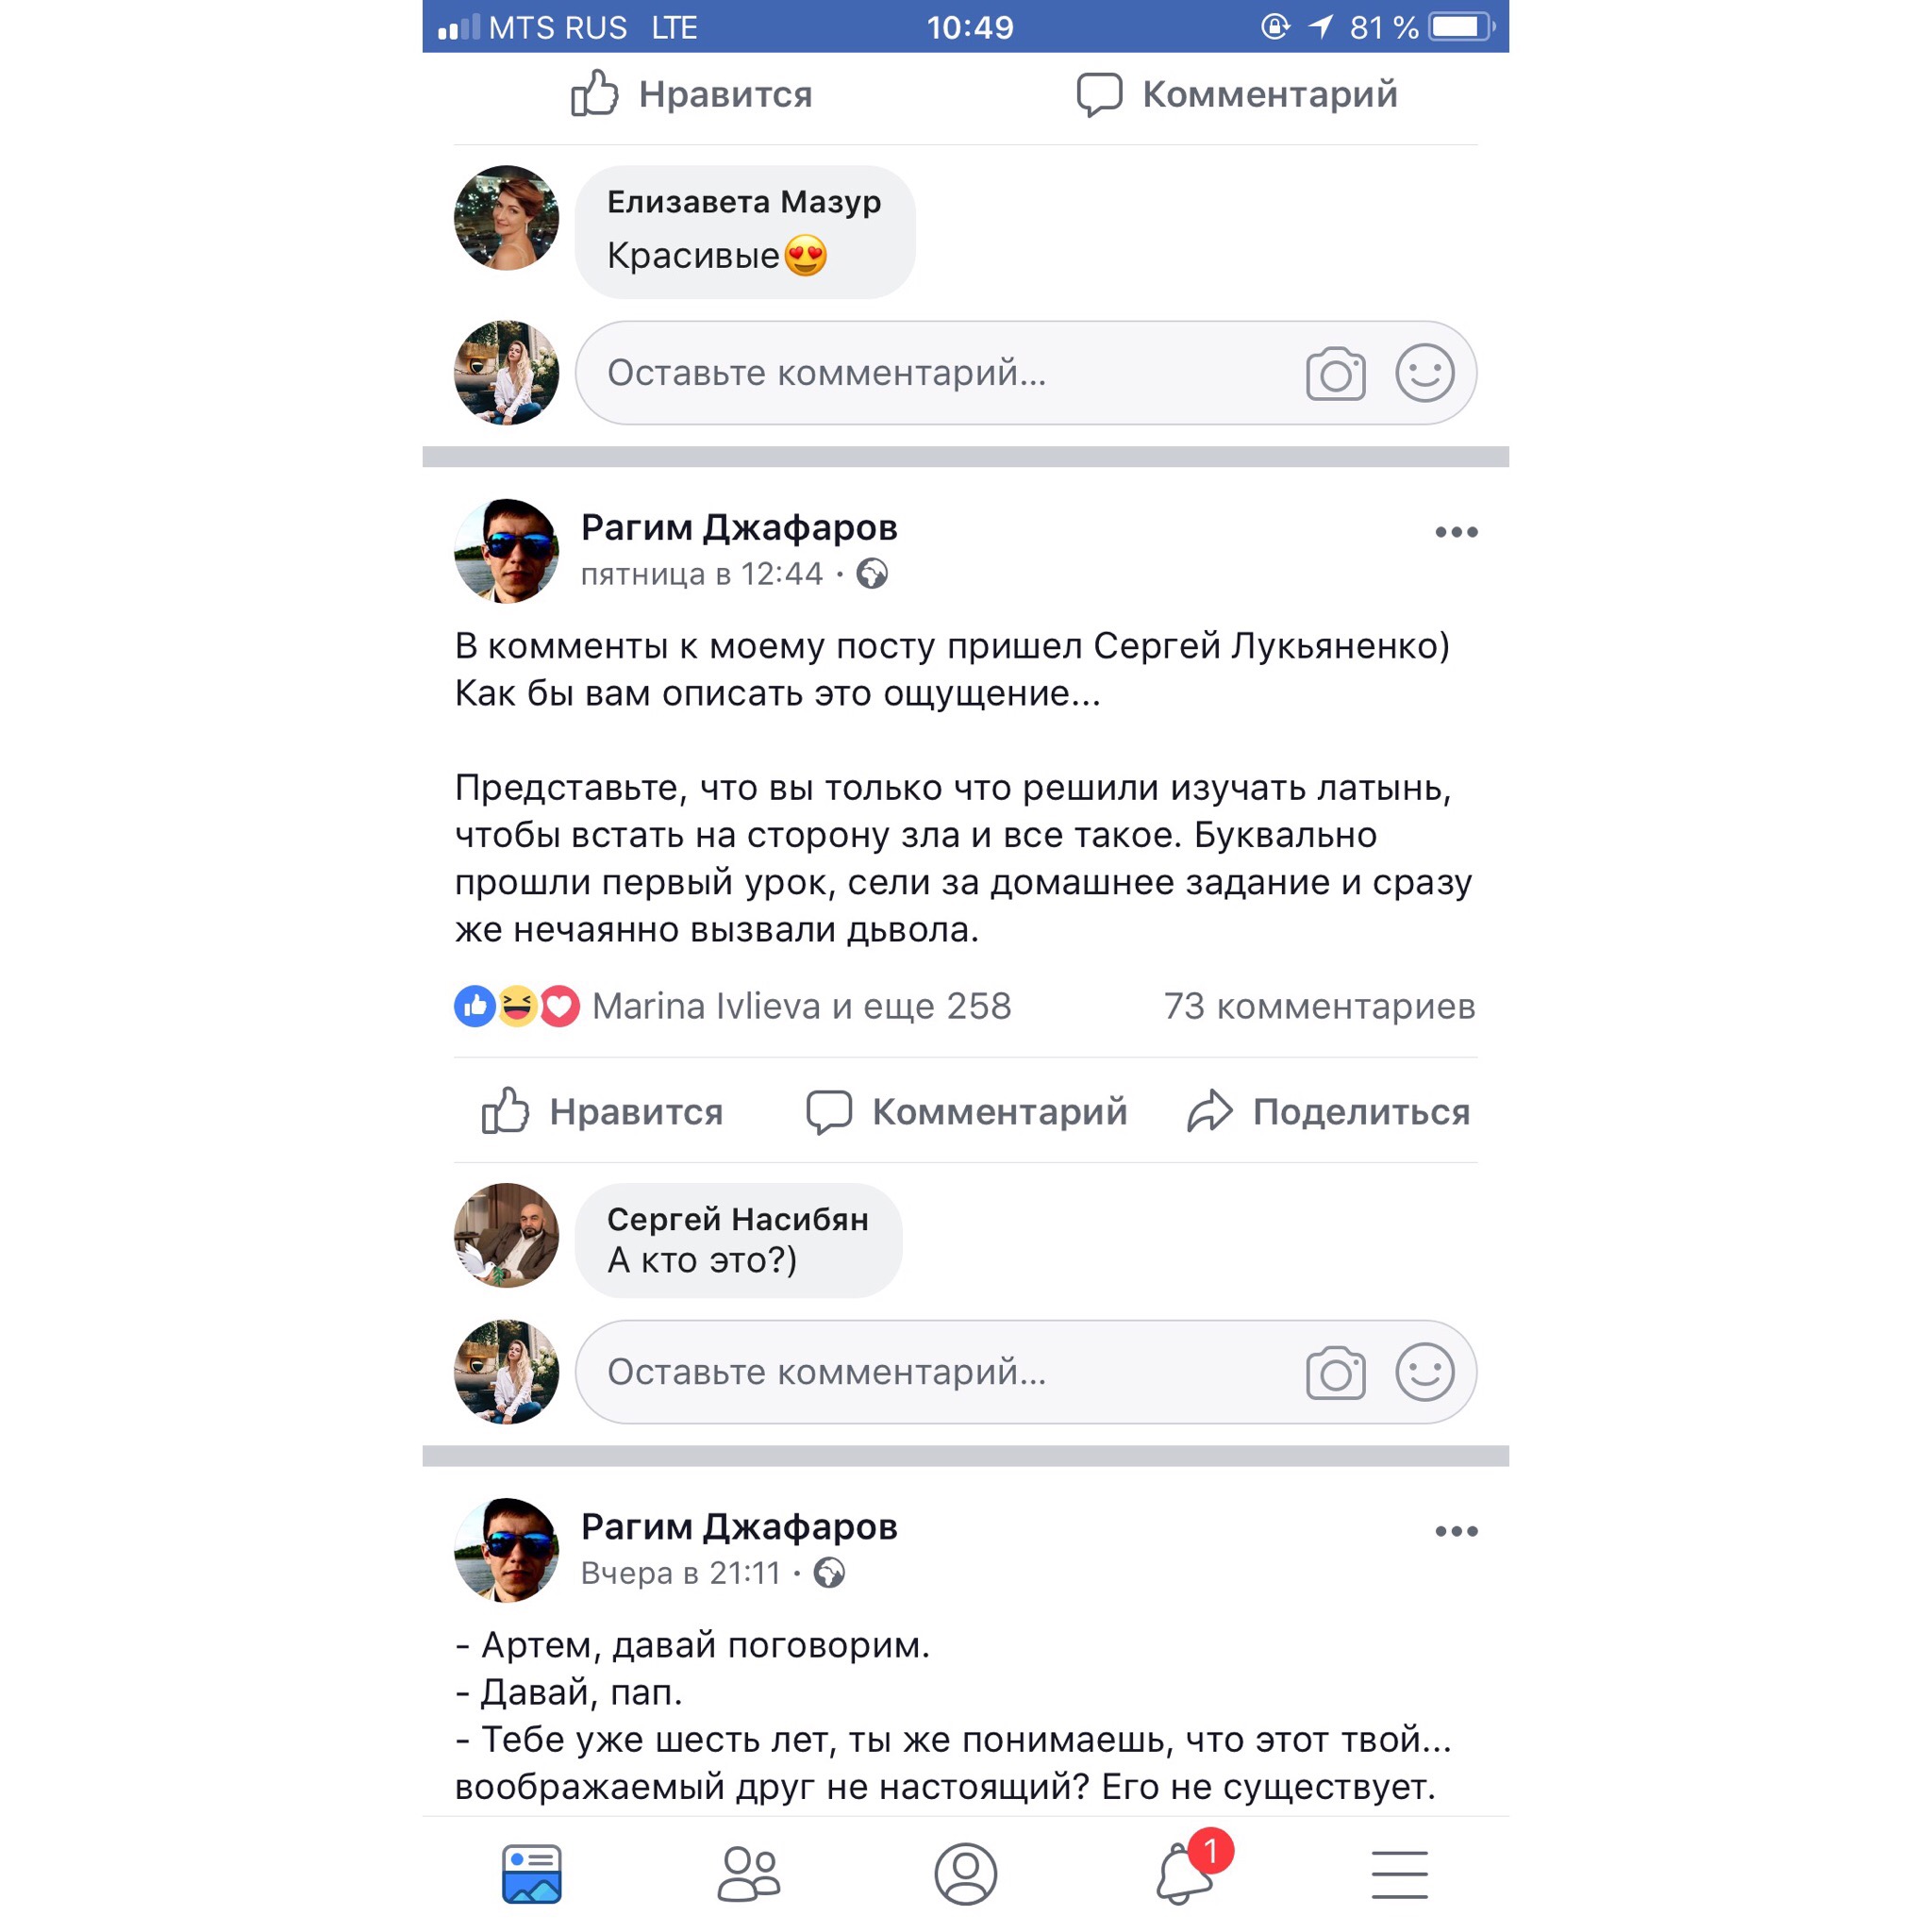Open the News Feed tab icon

tap(531, 1874)
